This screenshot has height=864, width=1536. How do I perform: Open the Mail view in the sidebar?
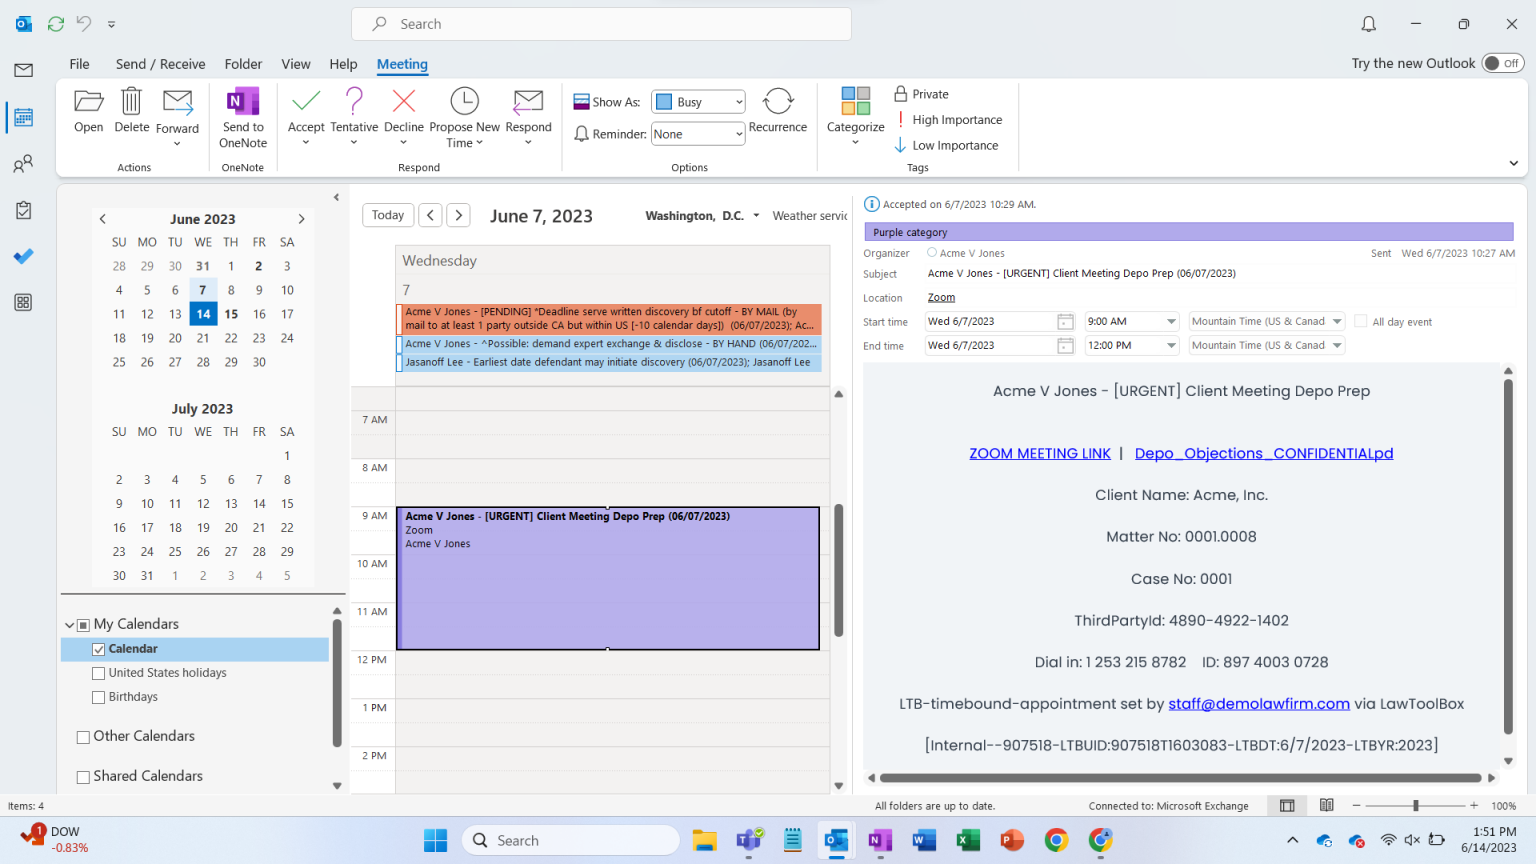coord(22,70)
